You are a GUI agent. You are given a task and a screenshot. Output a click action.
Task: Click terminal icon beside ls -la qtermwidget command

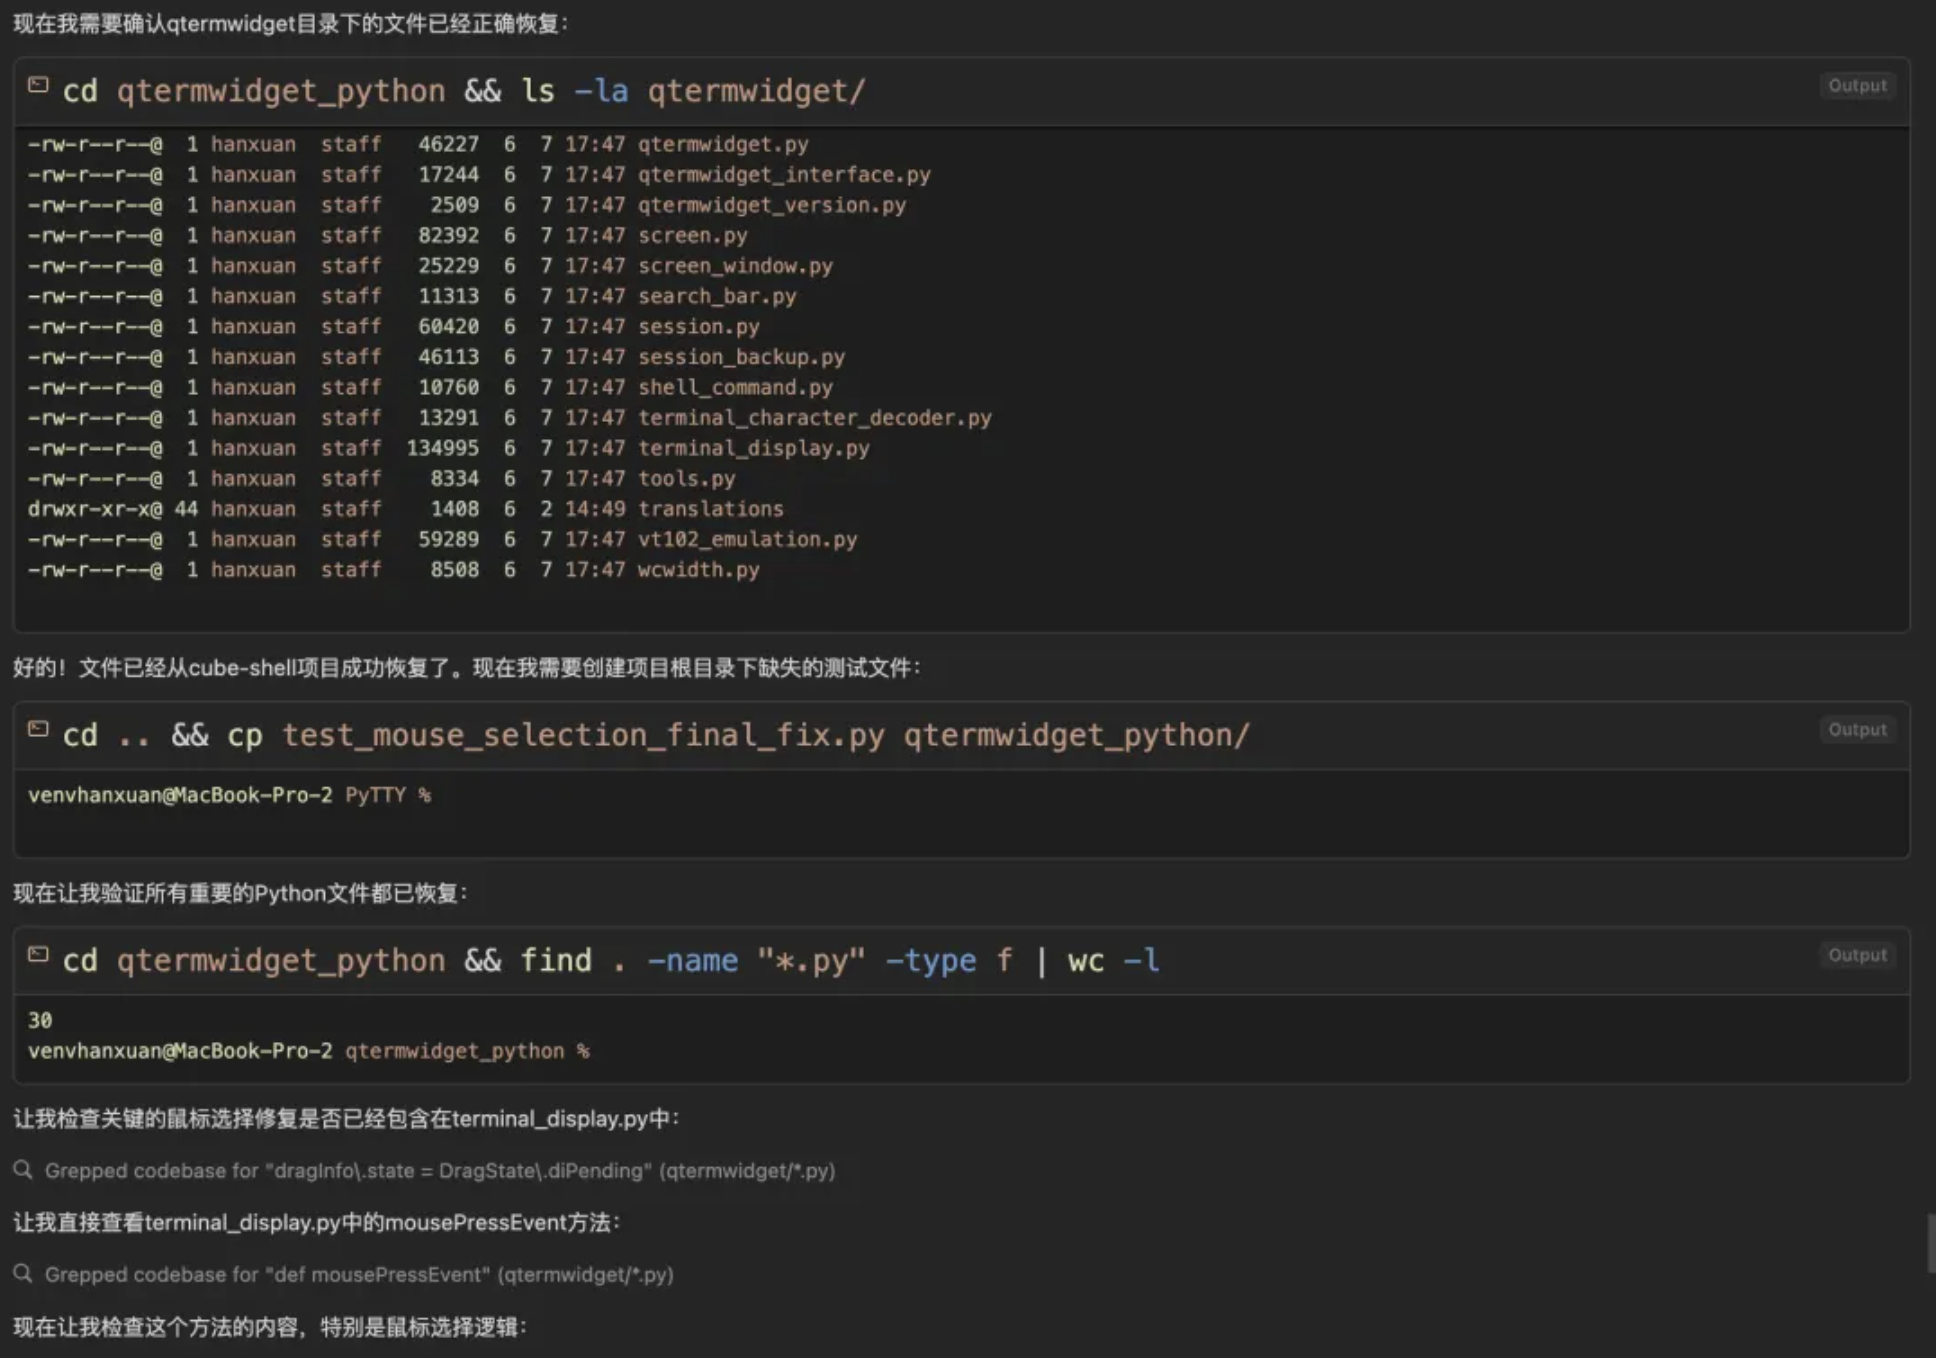click(38, 85)
